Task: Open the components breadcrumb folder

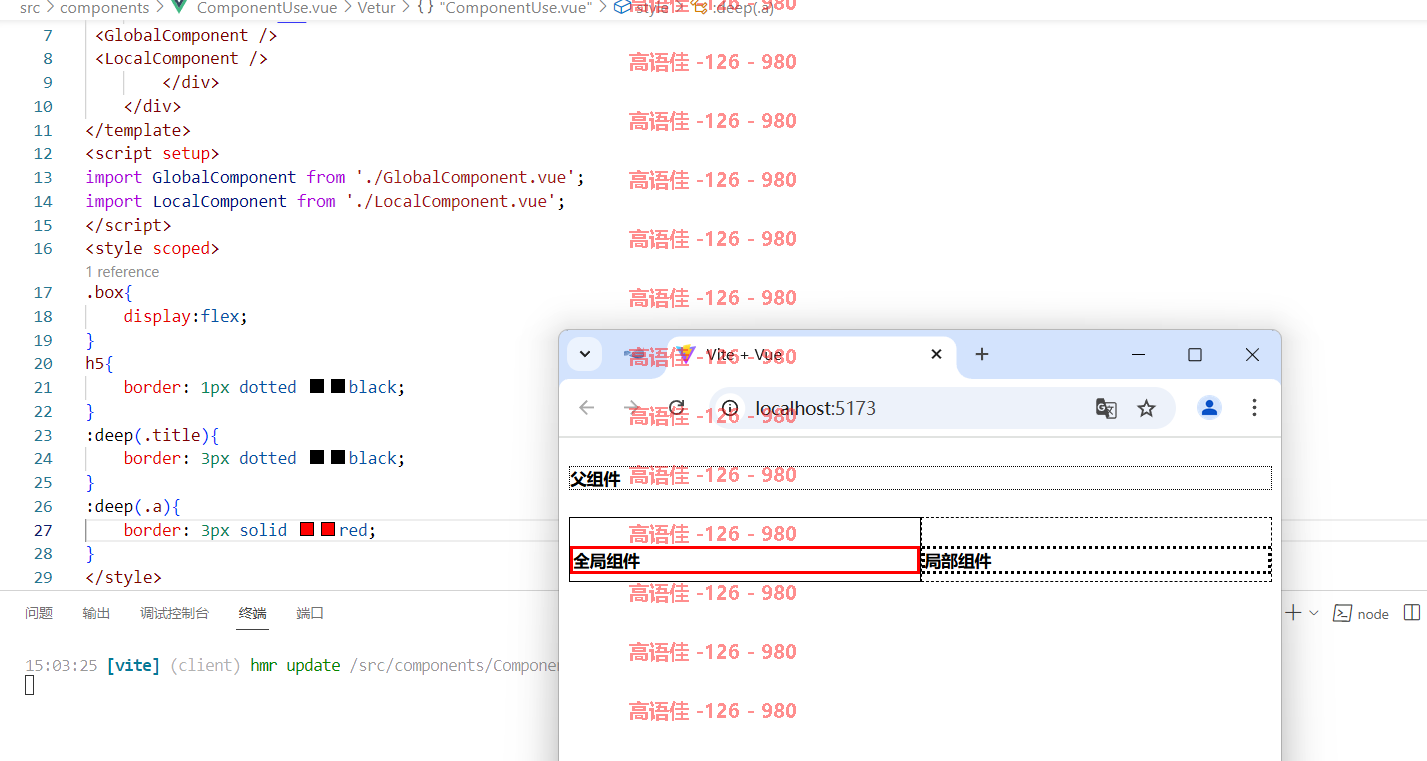Action: 105,8
